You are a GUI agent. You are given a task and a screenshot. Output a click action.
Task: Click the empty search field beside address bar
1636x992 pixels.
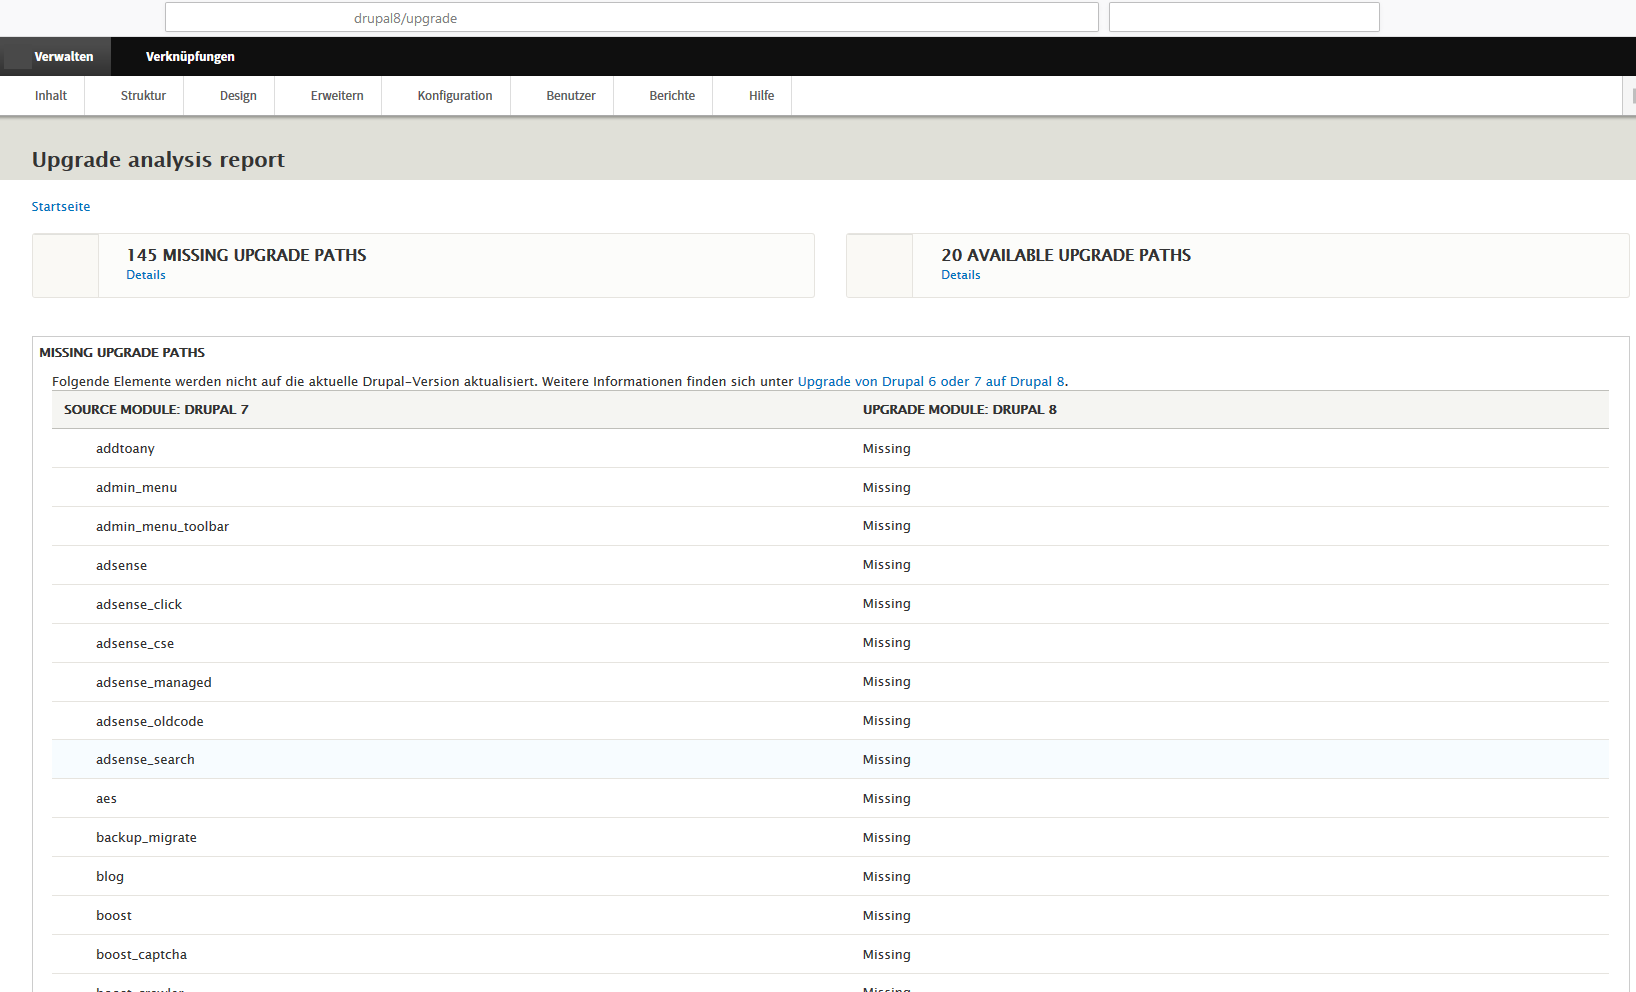tap(1244, 17)
